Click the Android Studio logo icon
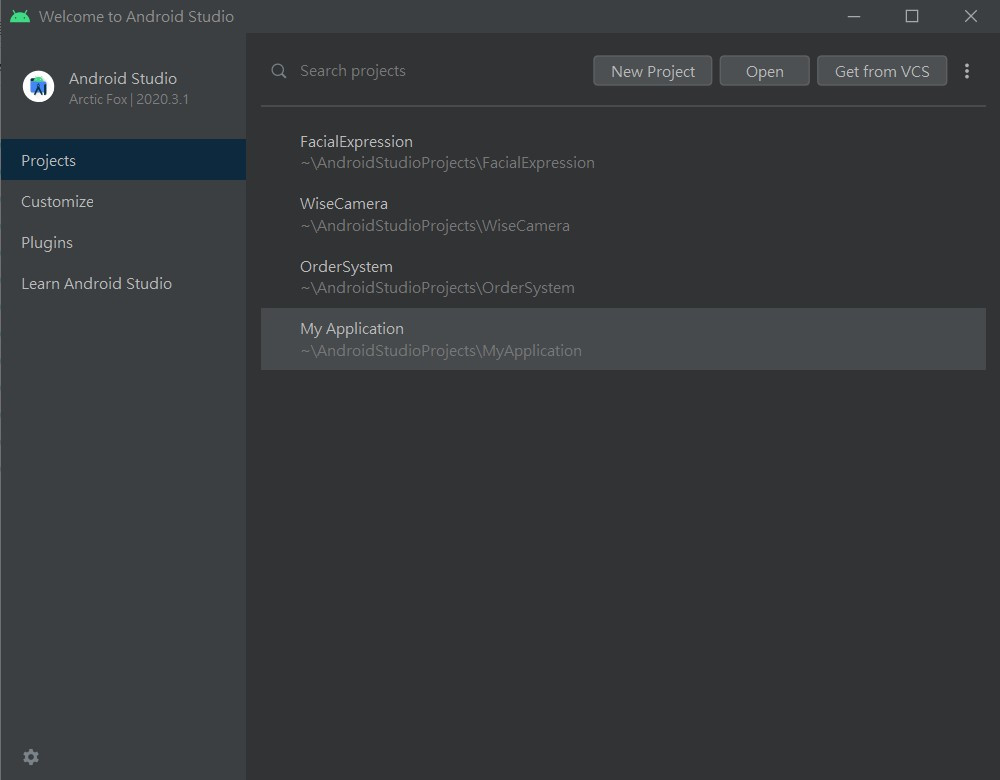The width and height of the screenshot is (1000, 780). 38,87
